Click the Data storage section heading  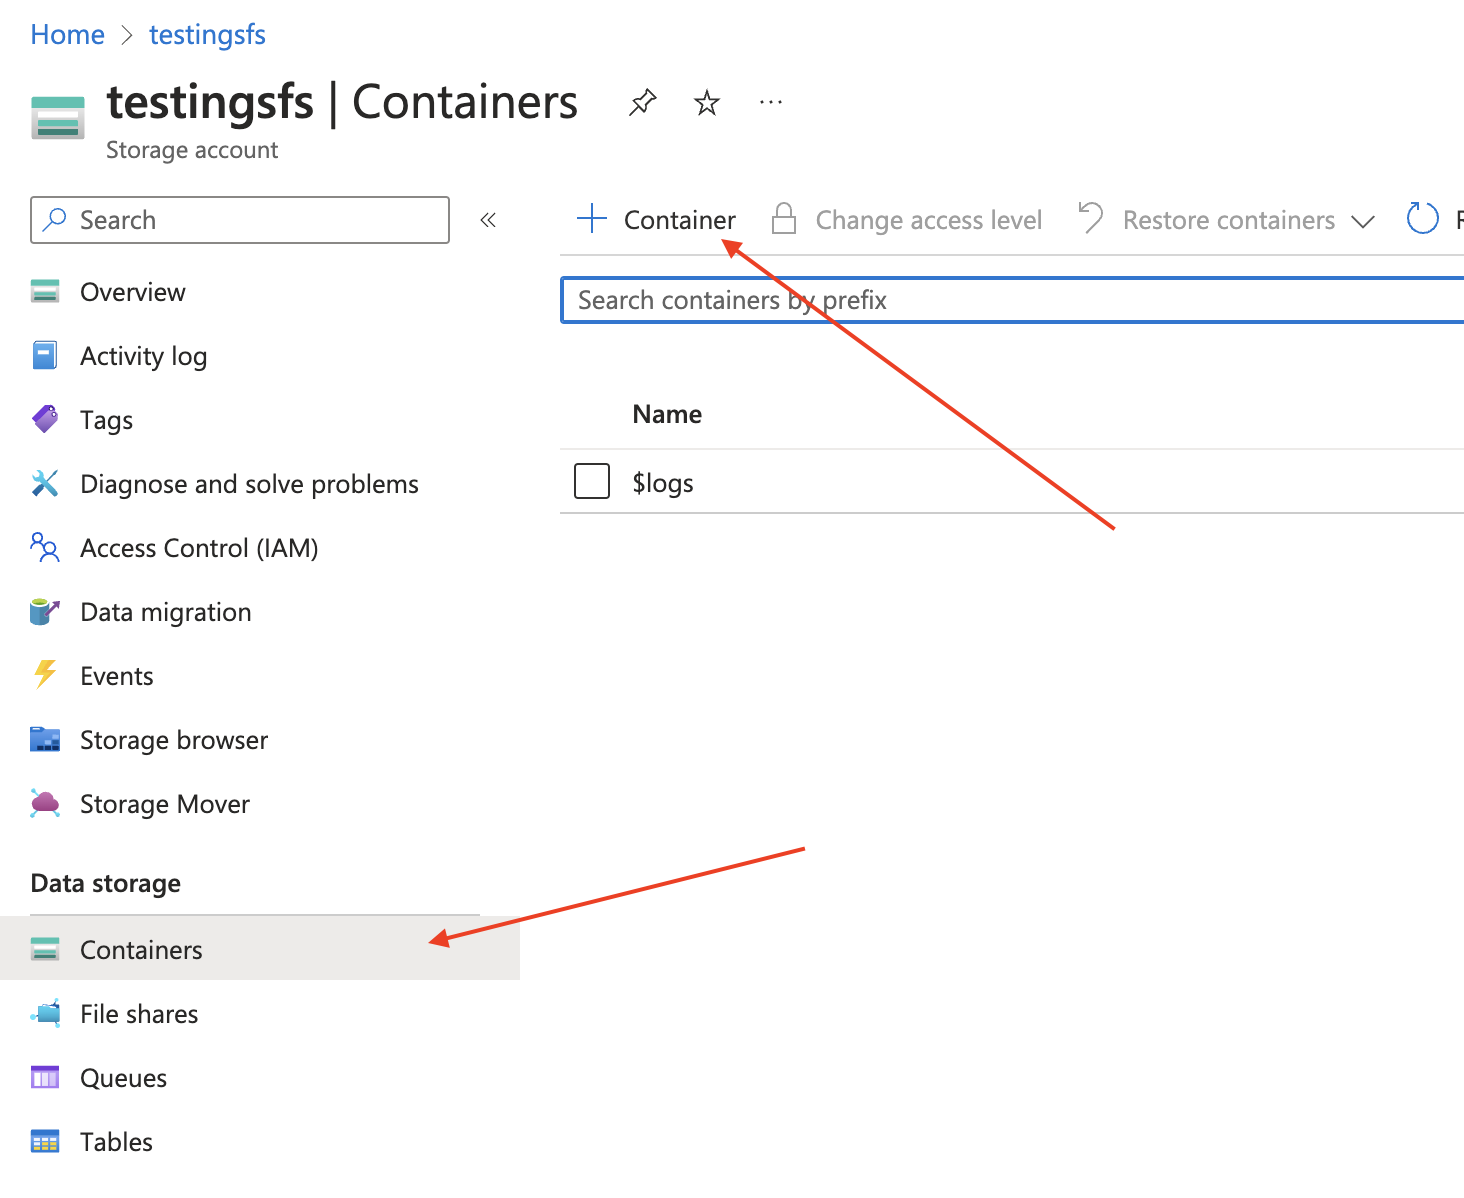click(106, 883)
